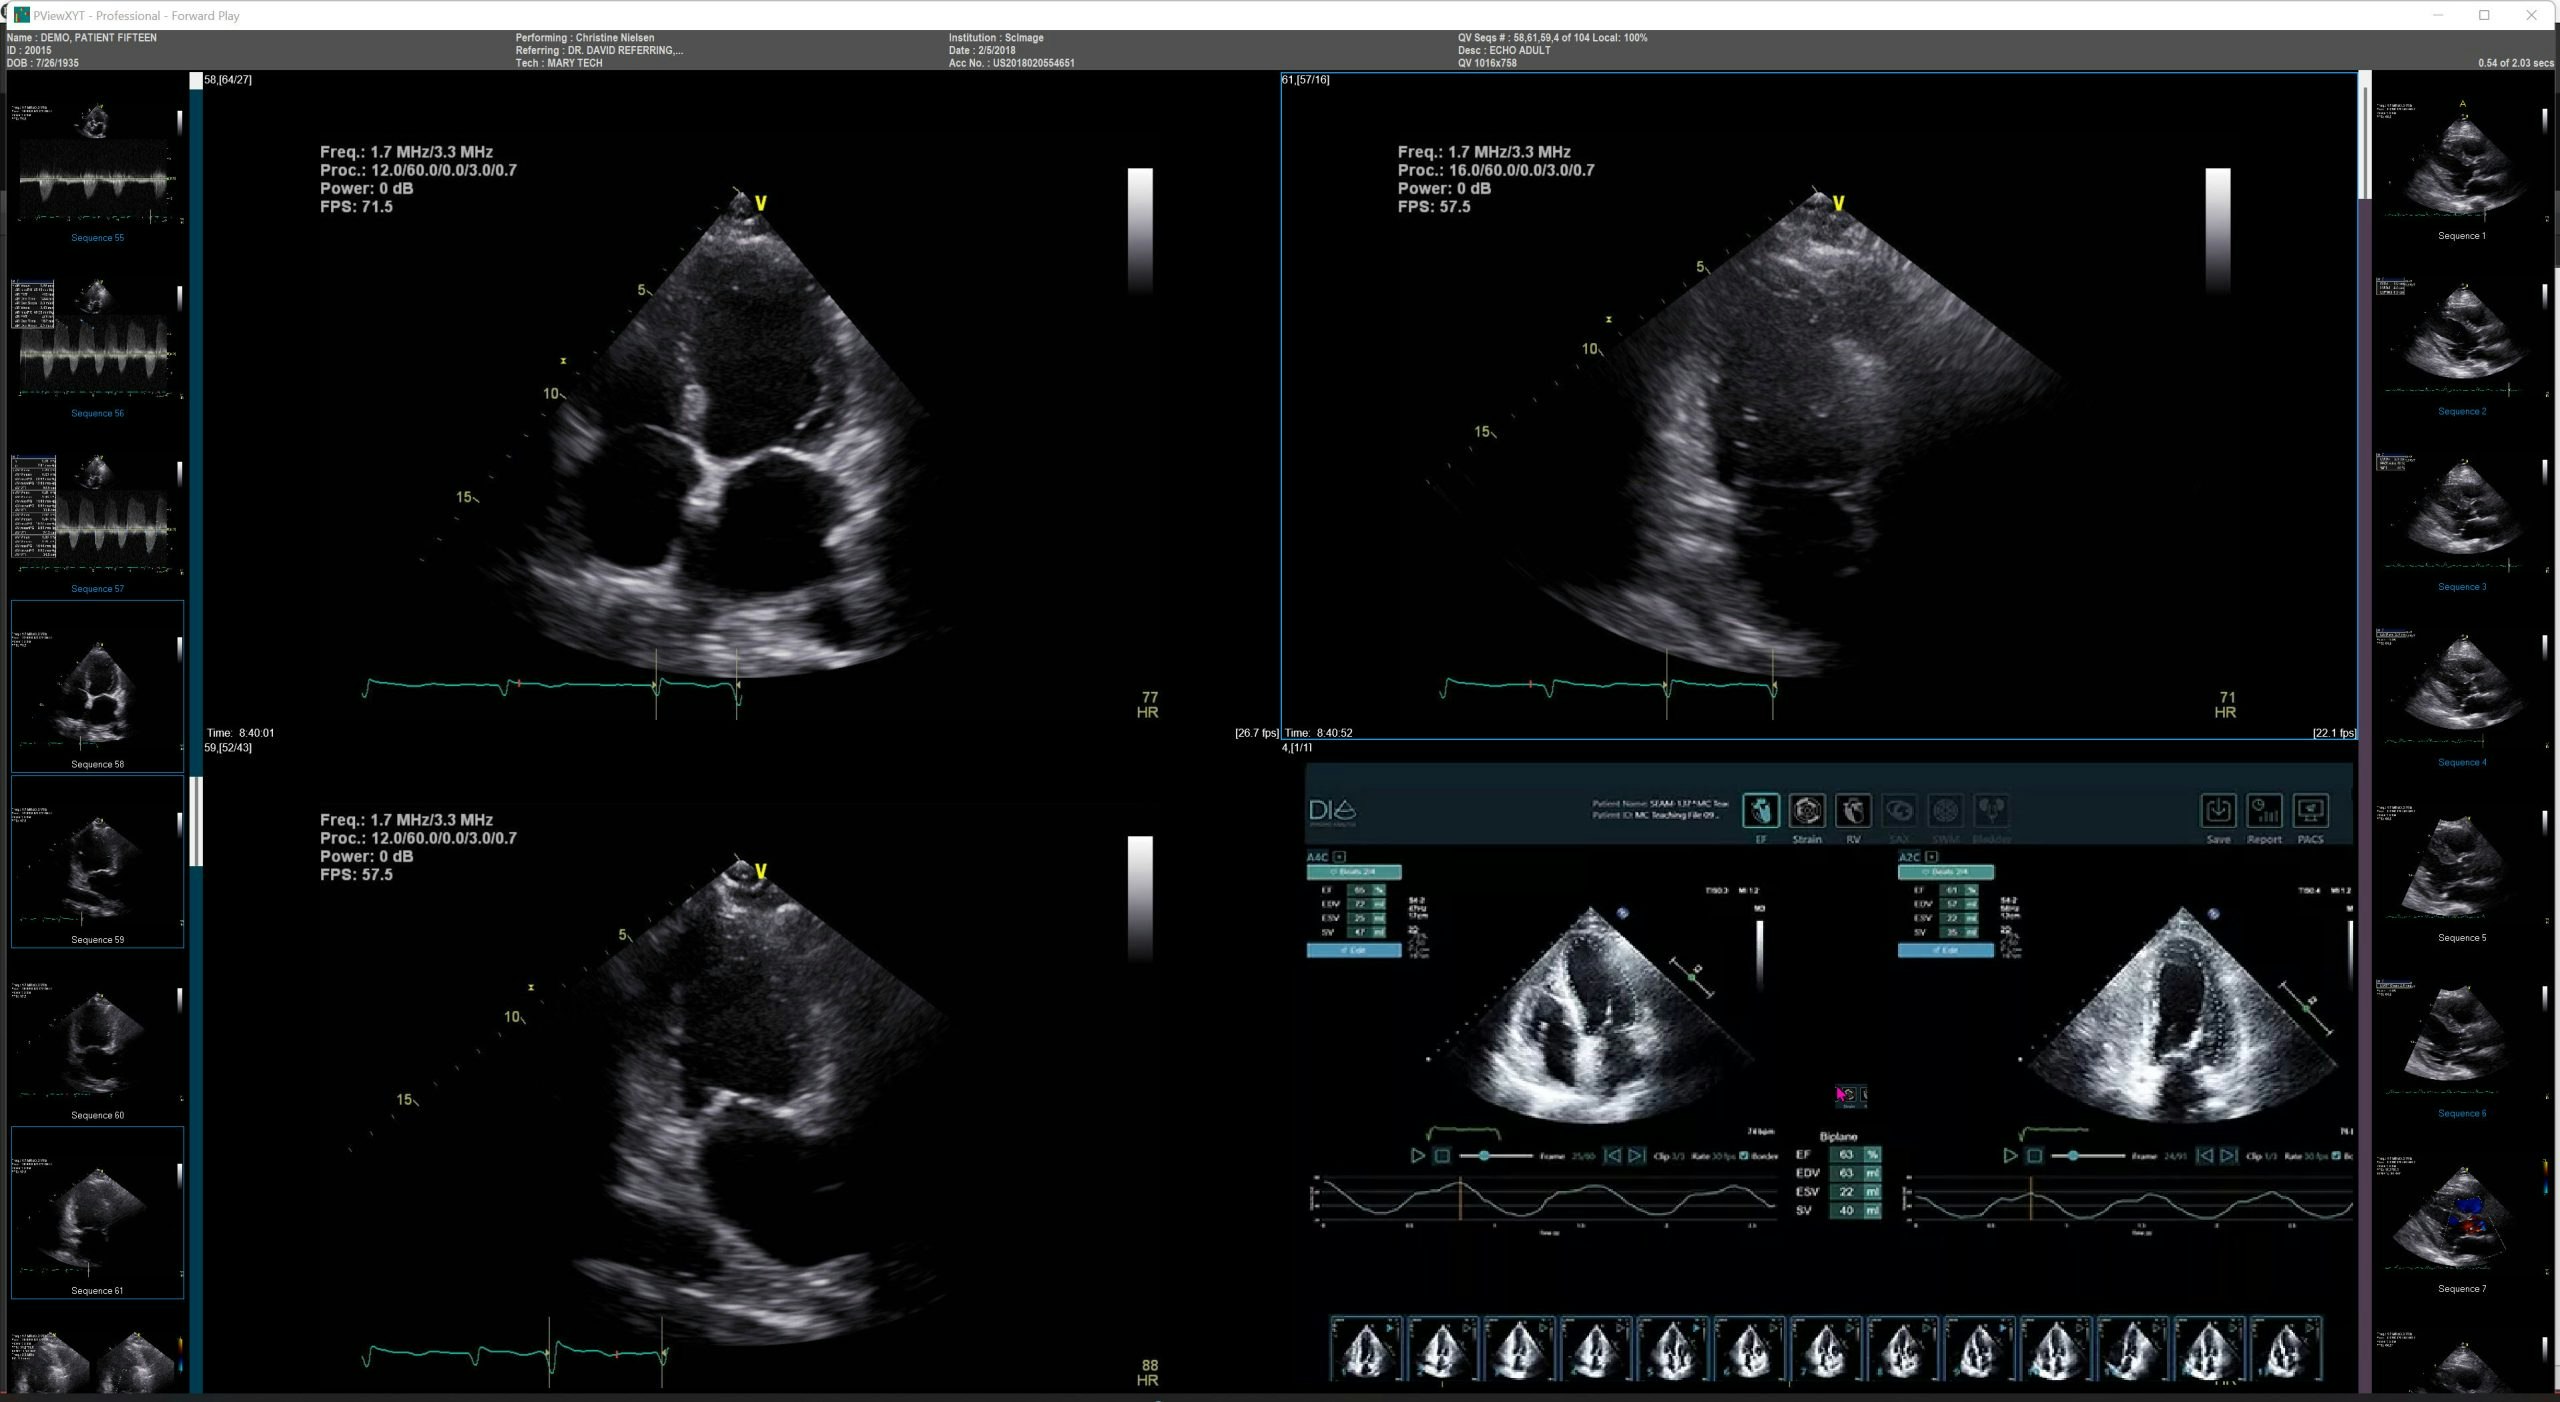The width and height of the screenshot is (2560, 1402).
Task: Click the Biplane EF value 63
Action: click(x=1846, y=1155)
